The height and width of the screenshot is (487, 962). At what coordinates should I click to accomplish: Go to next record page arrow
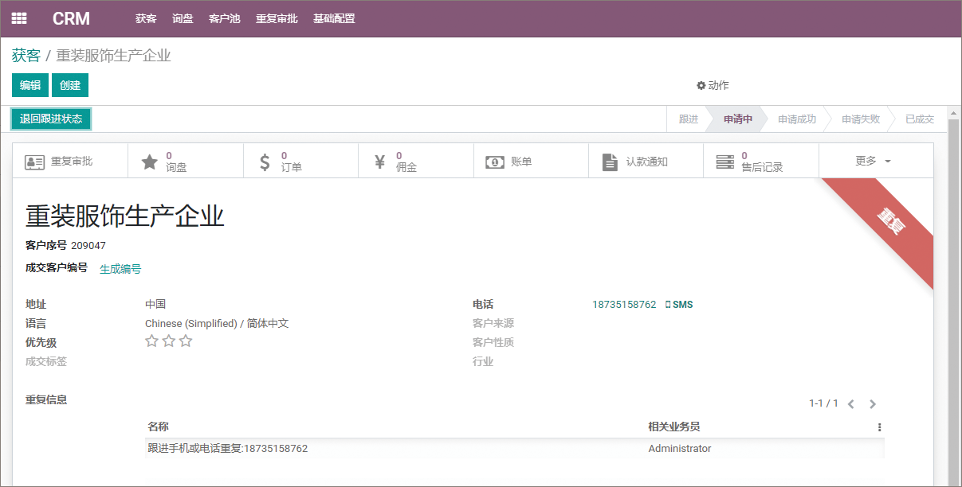pyautogui.click(x=872, y=404)
